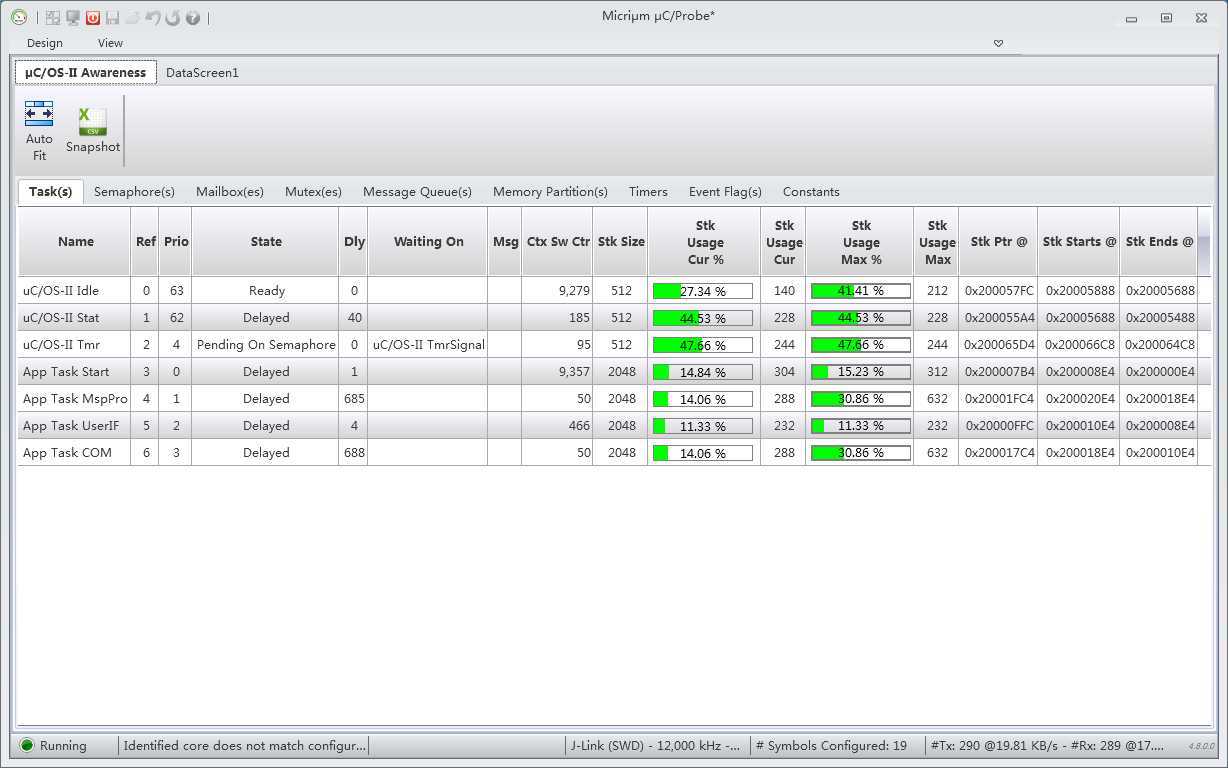Click the monitor icon in the quick toolbar
Image resolution: width=1228 pixels, height=768 pixels.
[73, 18]
